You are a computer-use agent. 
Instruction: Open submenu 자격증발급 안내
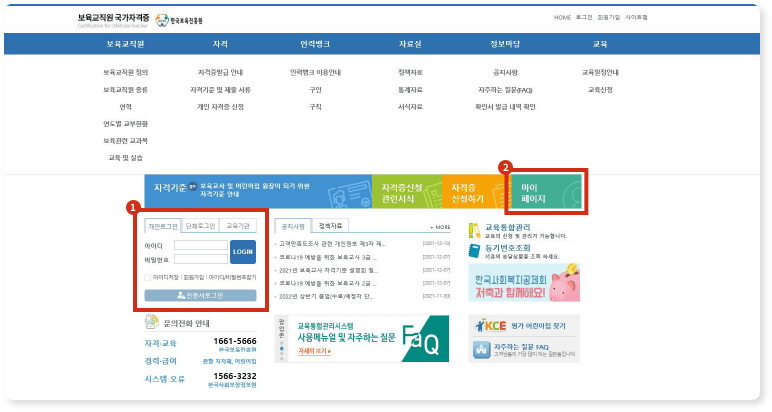(220, 72)
